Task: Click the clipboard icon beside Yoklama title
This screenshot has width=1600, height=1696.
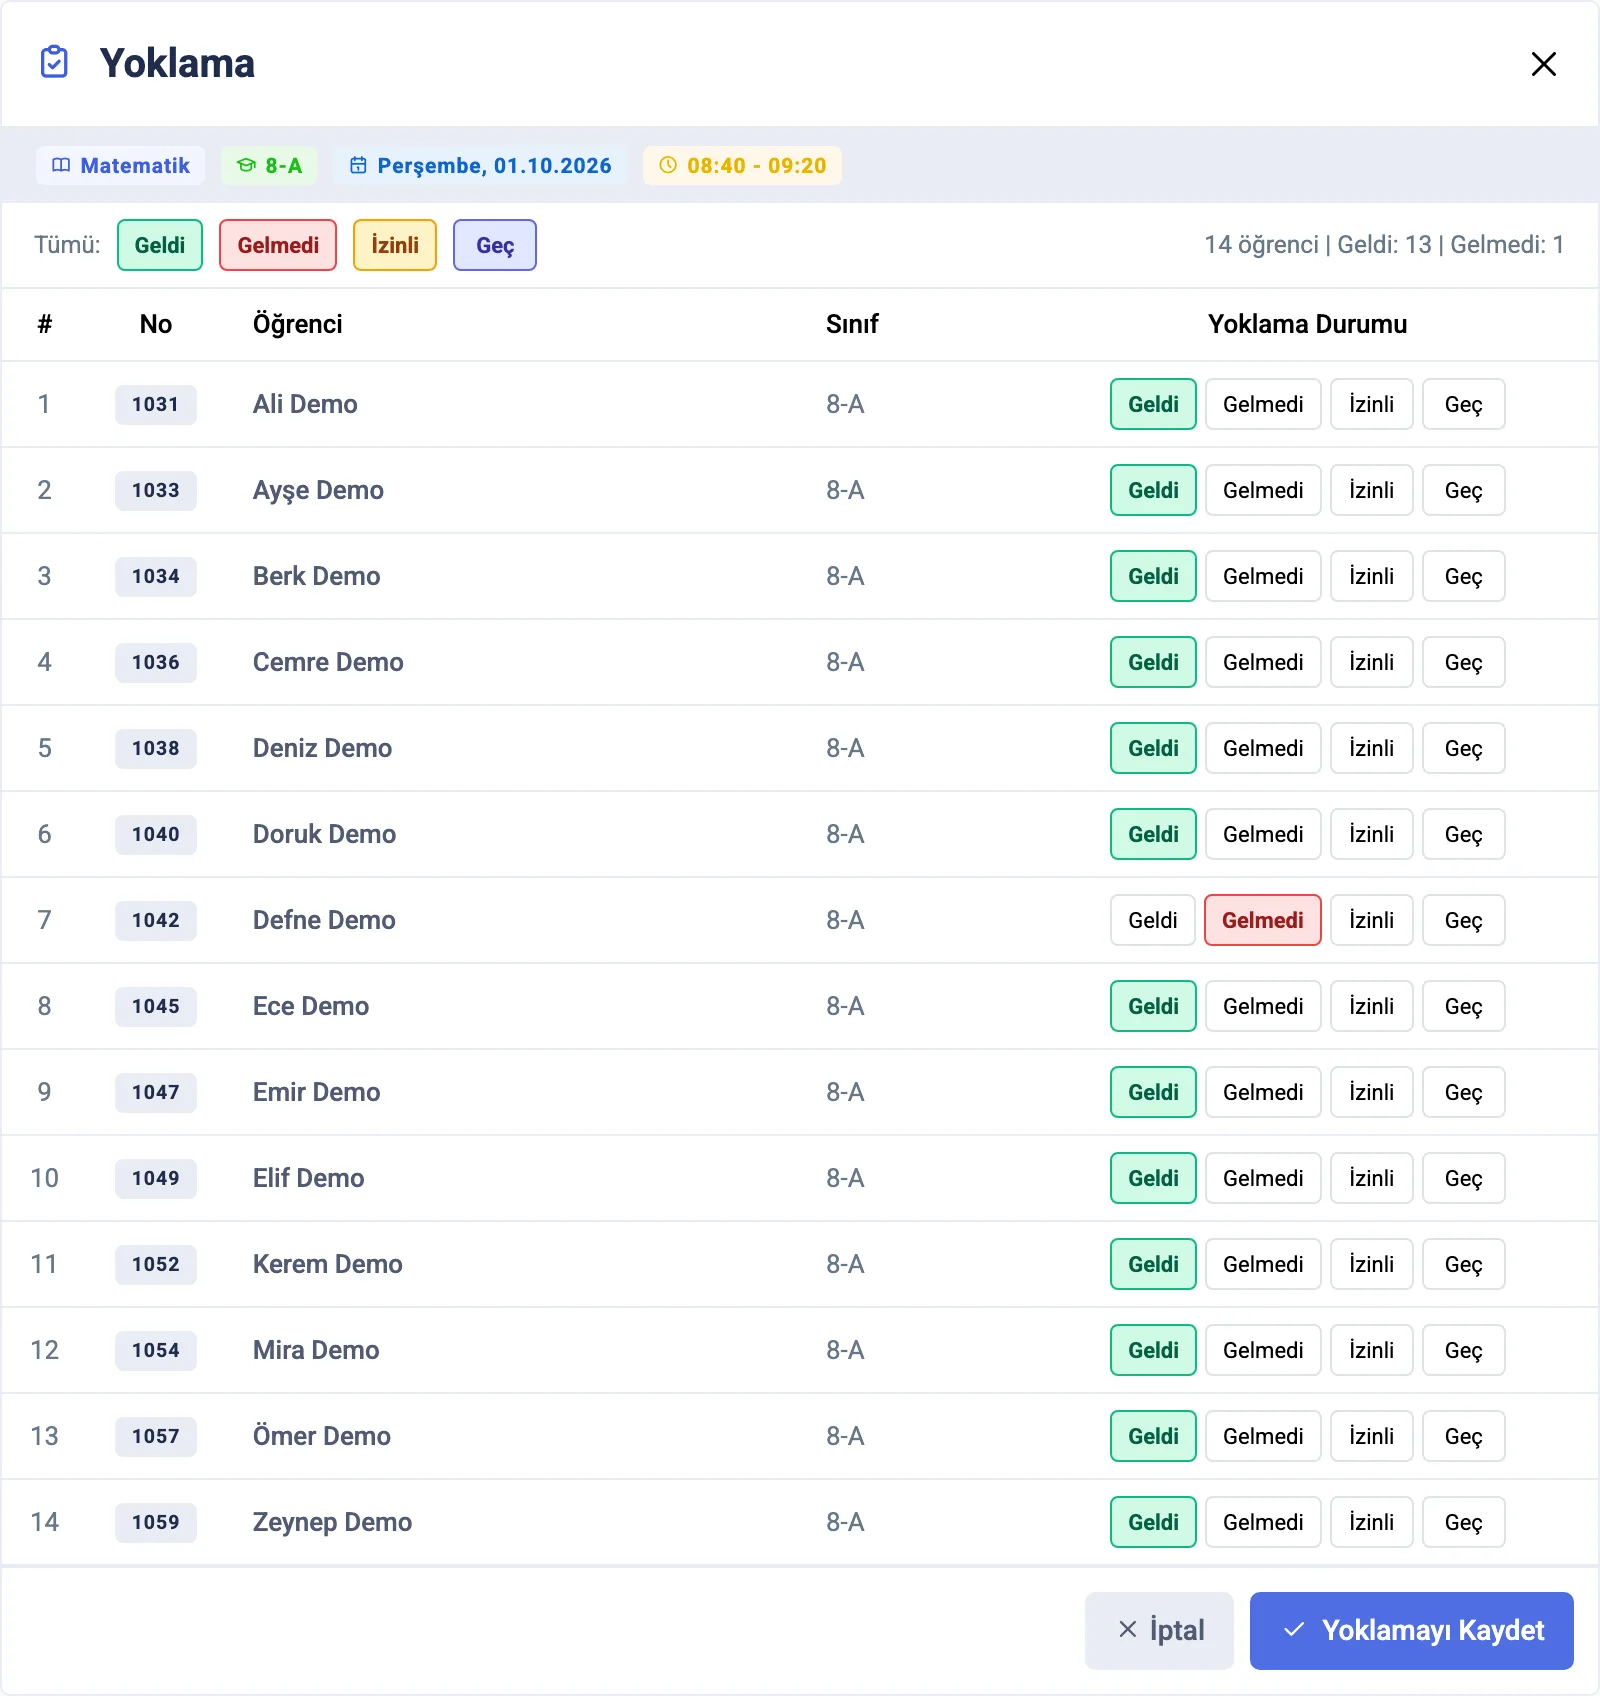Action: click(x=54, y=62)
